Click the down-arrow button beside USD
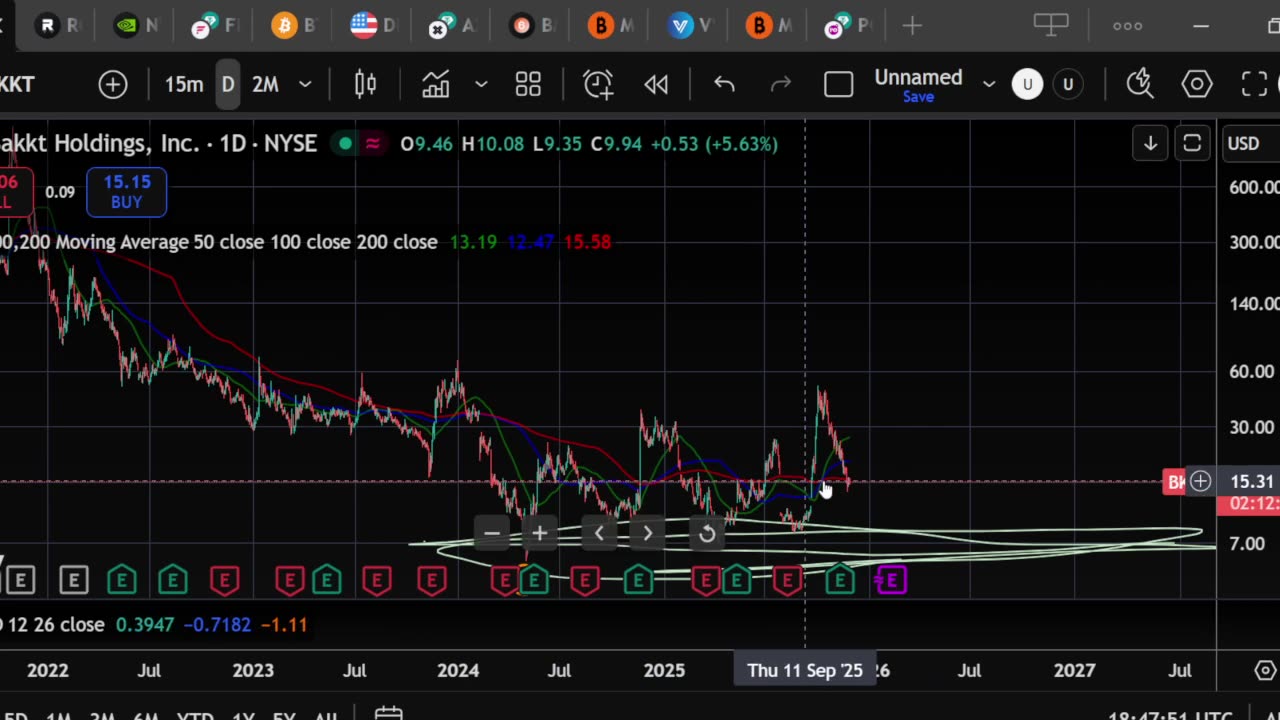 tap(1150, 144)
